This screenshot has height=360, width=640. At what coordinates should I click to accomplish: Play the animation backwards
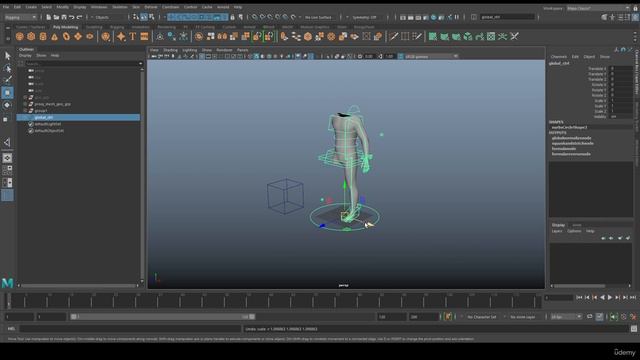[x=602, y=298]
